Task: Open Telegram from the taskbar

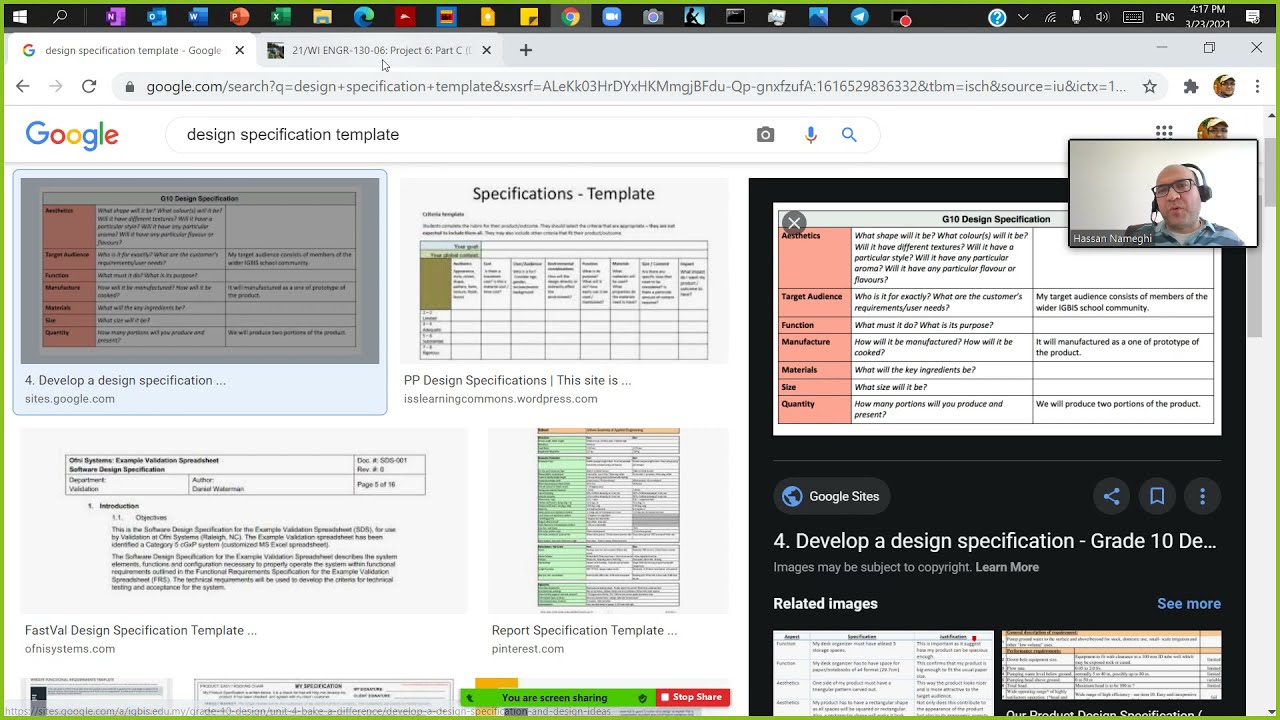Action: (x=859, y=17)
